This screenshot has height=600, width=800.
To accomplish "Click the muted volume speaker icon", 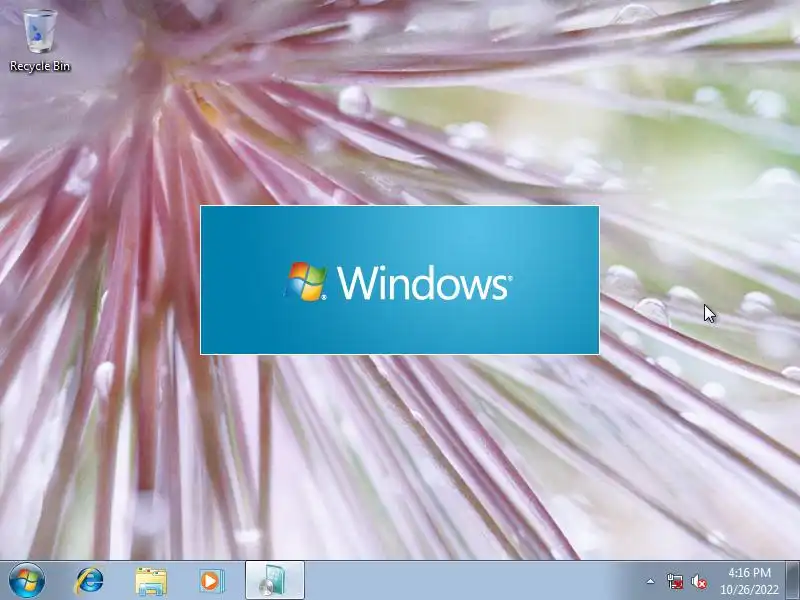I will (x=698, y=581).
